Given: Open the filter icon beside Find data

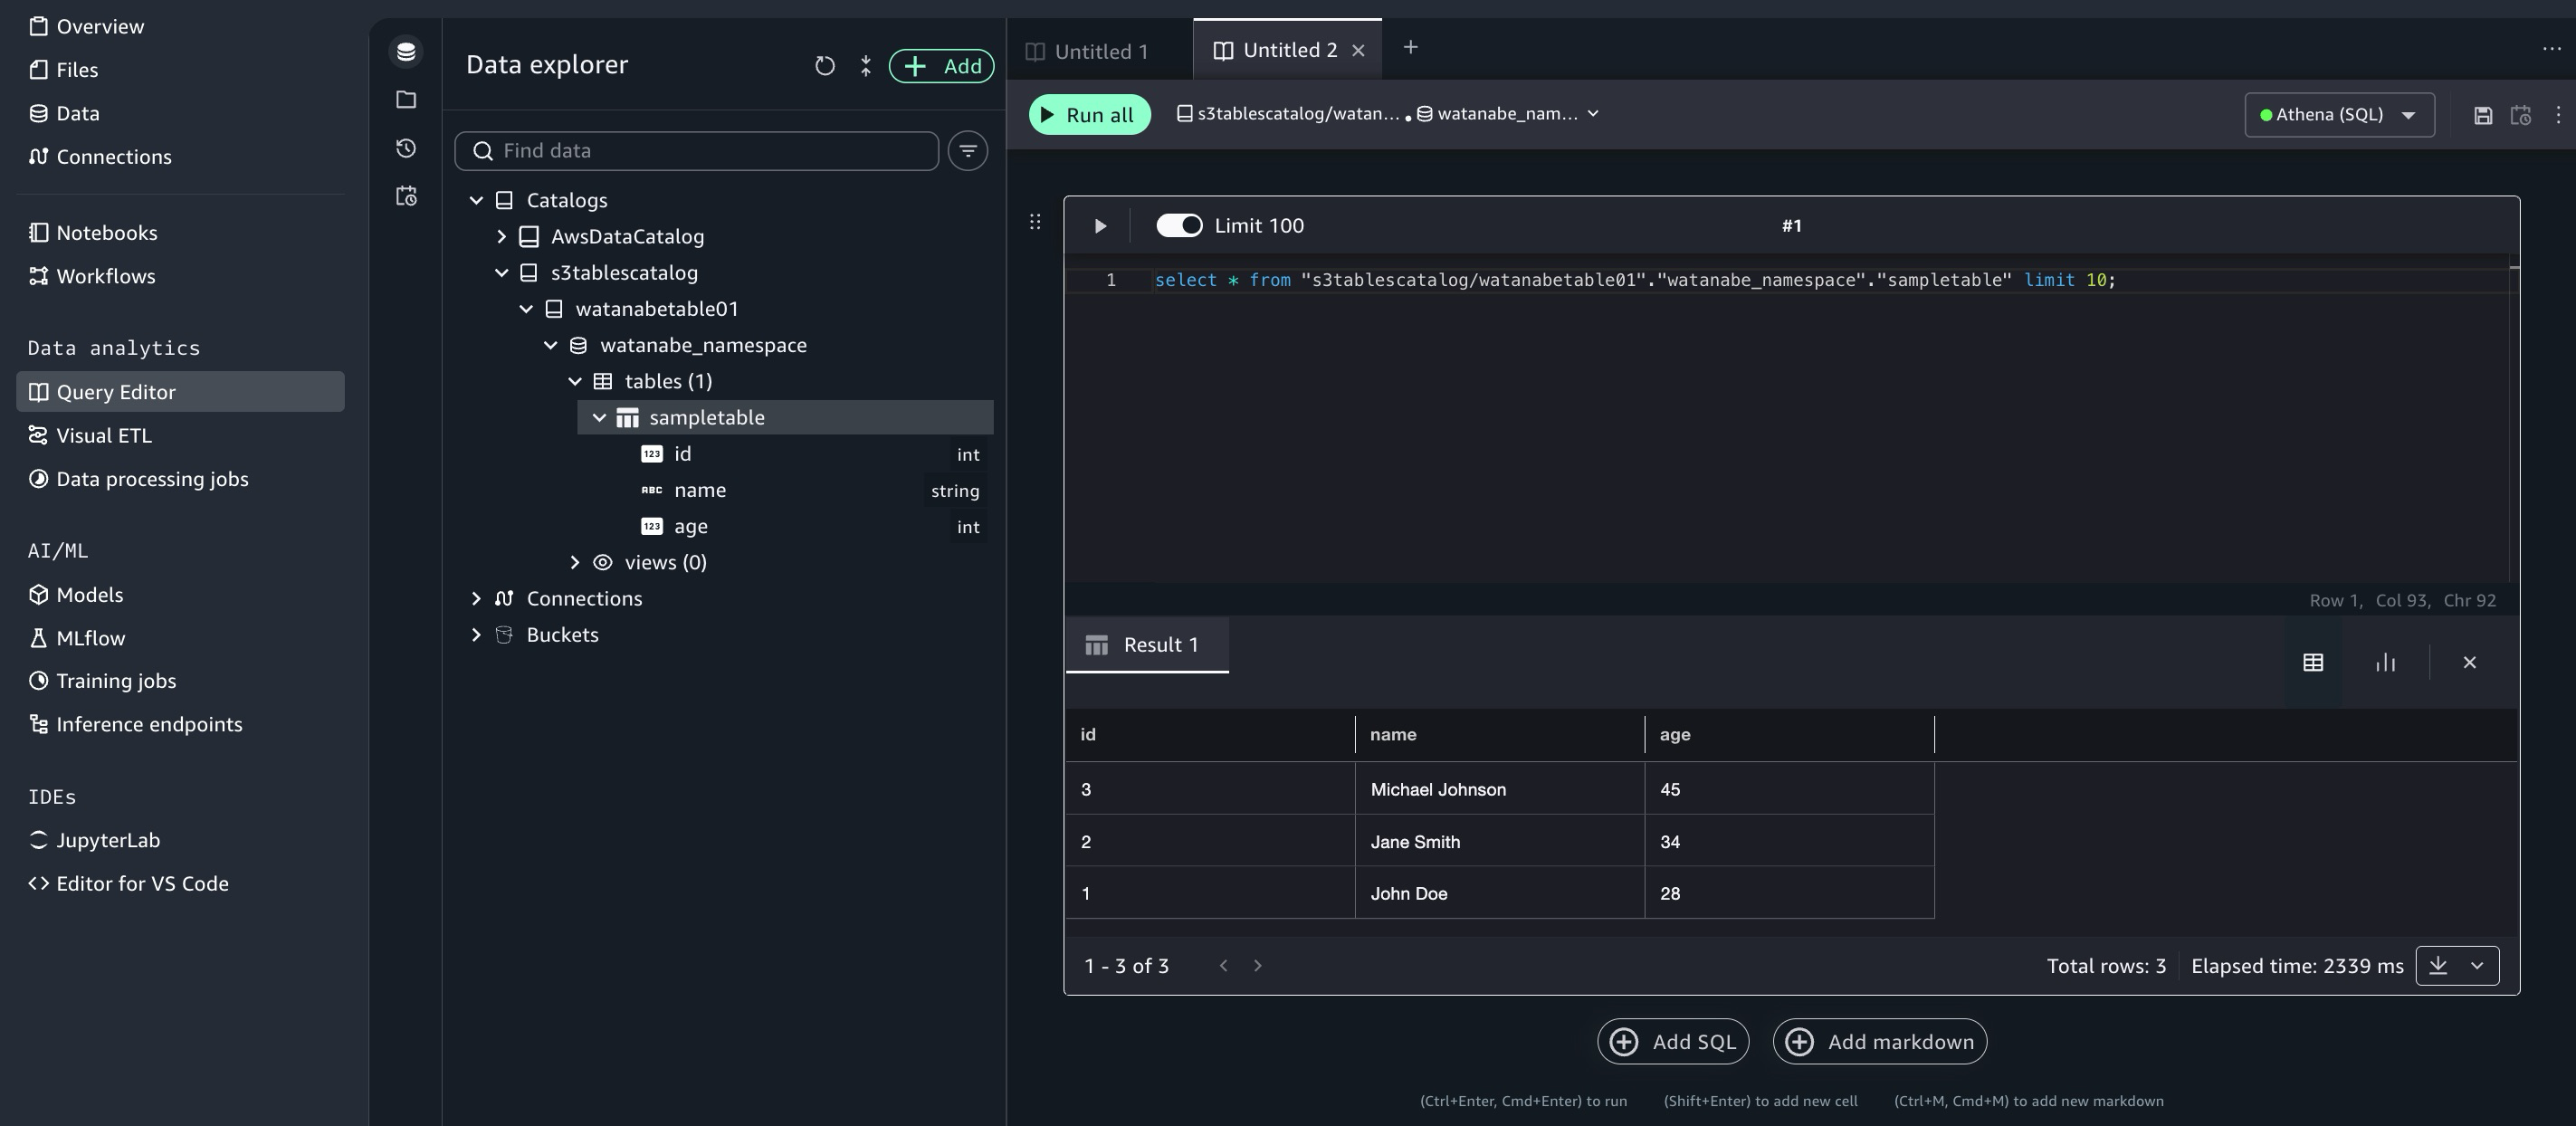Looking at the screenshot, I should click(x=967, y=151).
